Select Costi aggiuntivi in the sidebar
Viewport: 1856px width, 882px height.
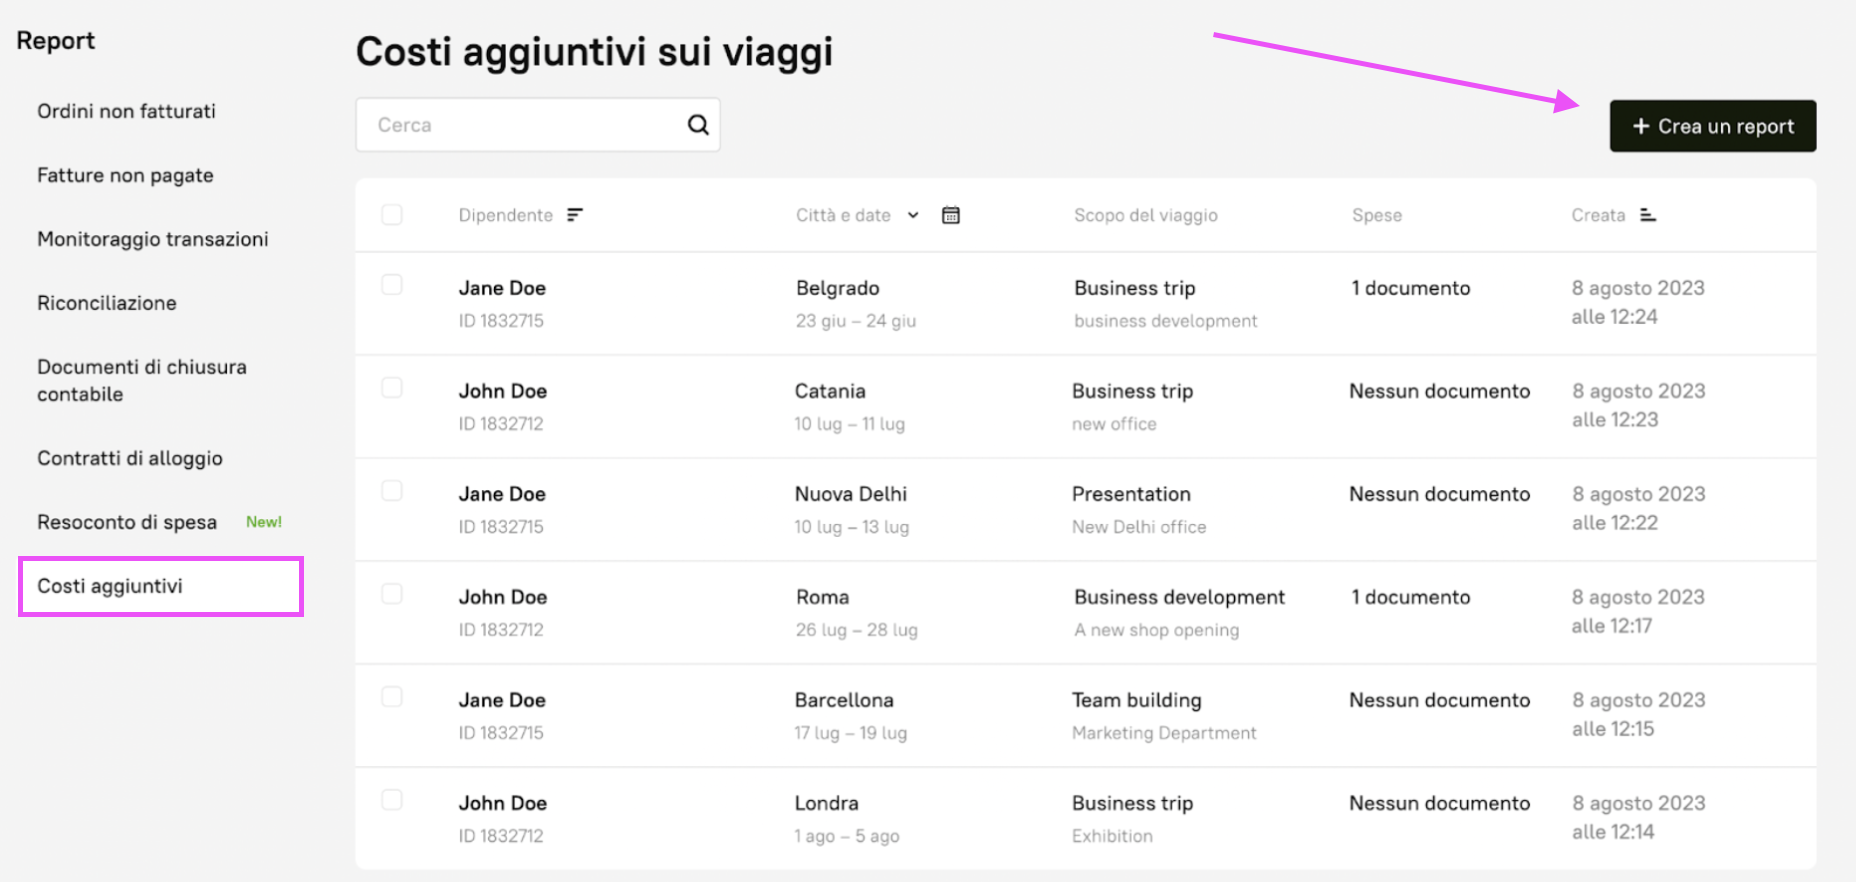[110, 586]
